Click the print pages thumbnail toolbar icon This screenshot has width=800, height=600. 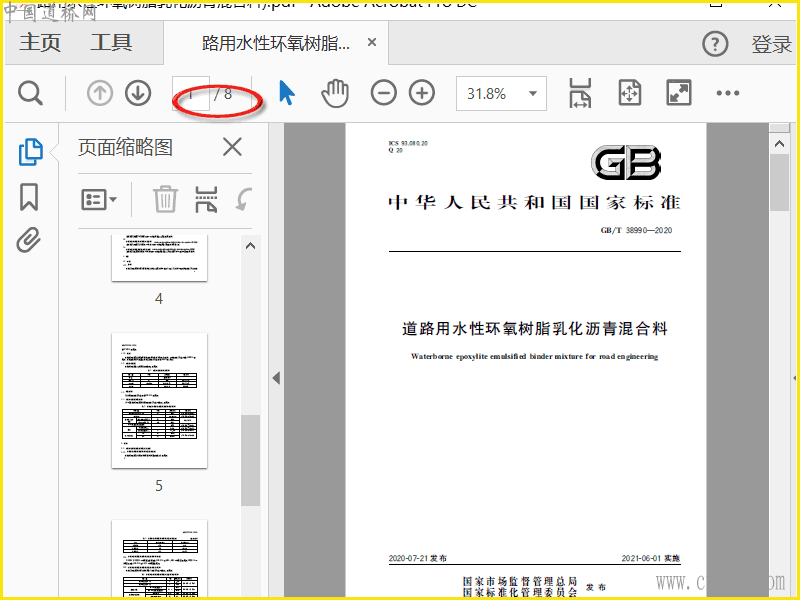click(x=206, y=199)
